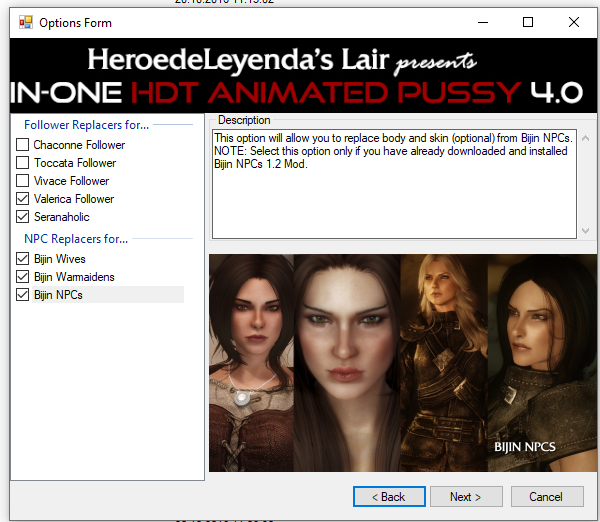Image resolution: width=600 pixels, height=522 pixels.
Task: Toggle the Bijin NPCs checkbox
Action: pyautogui.click(x=23, y=295)
